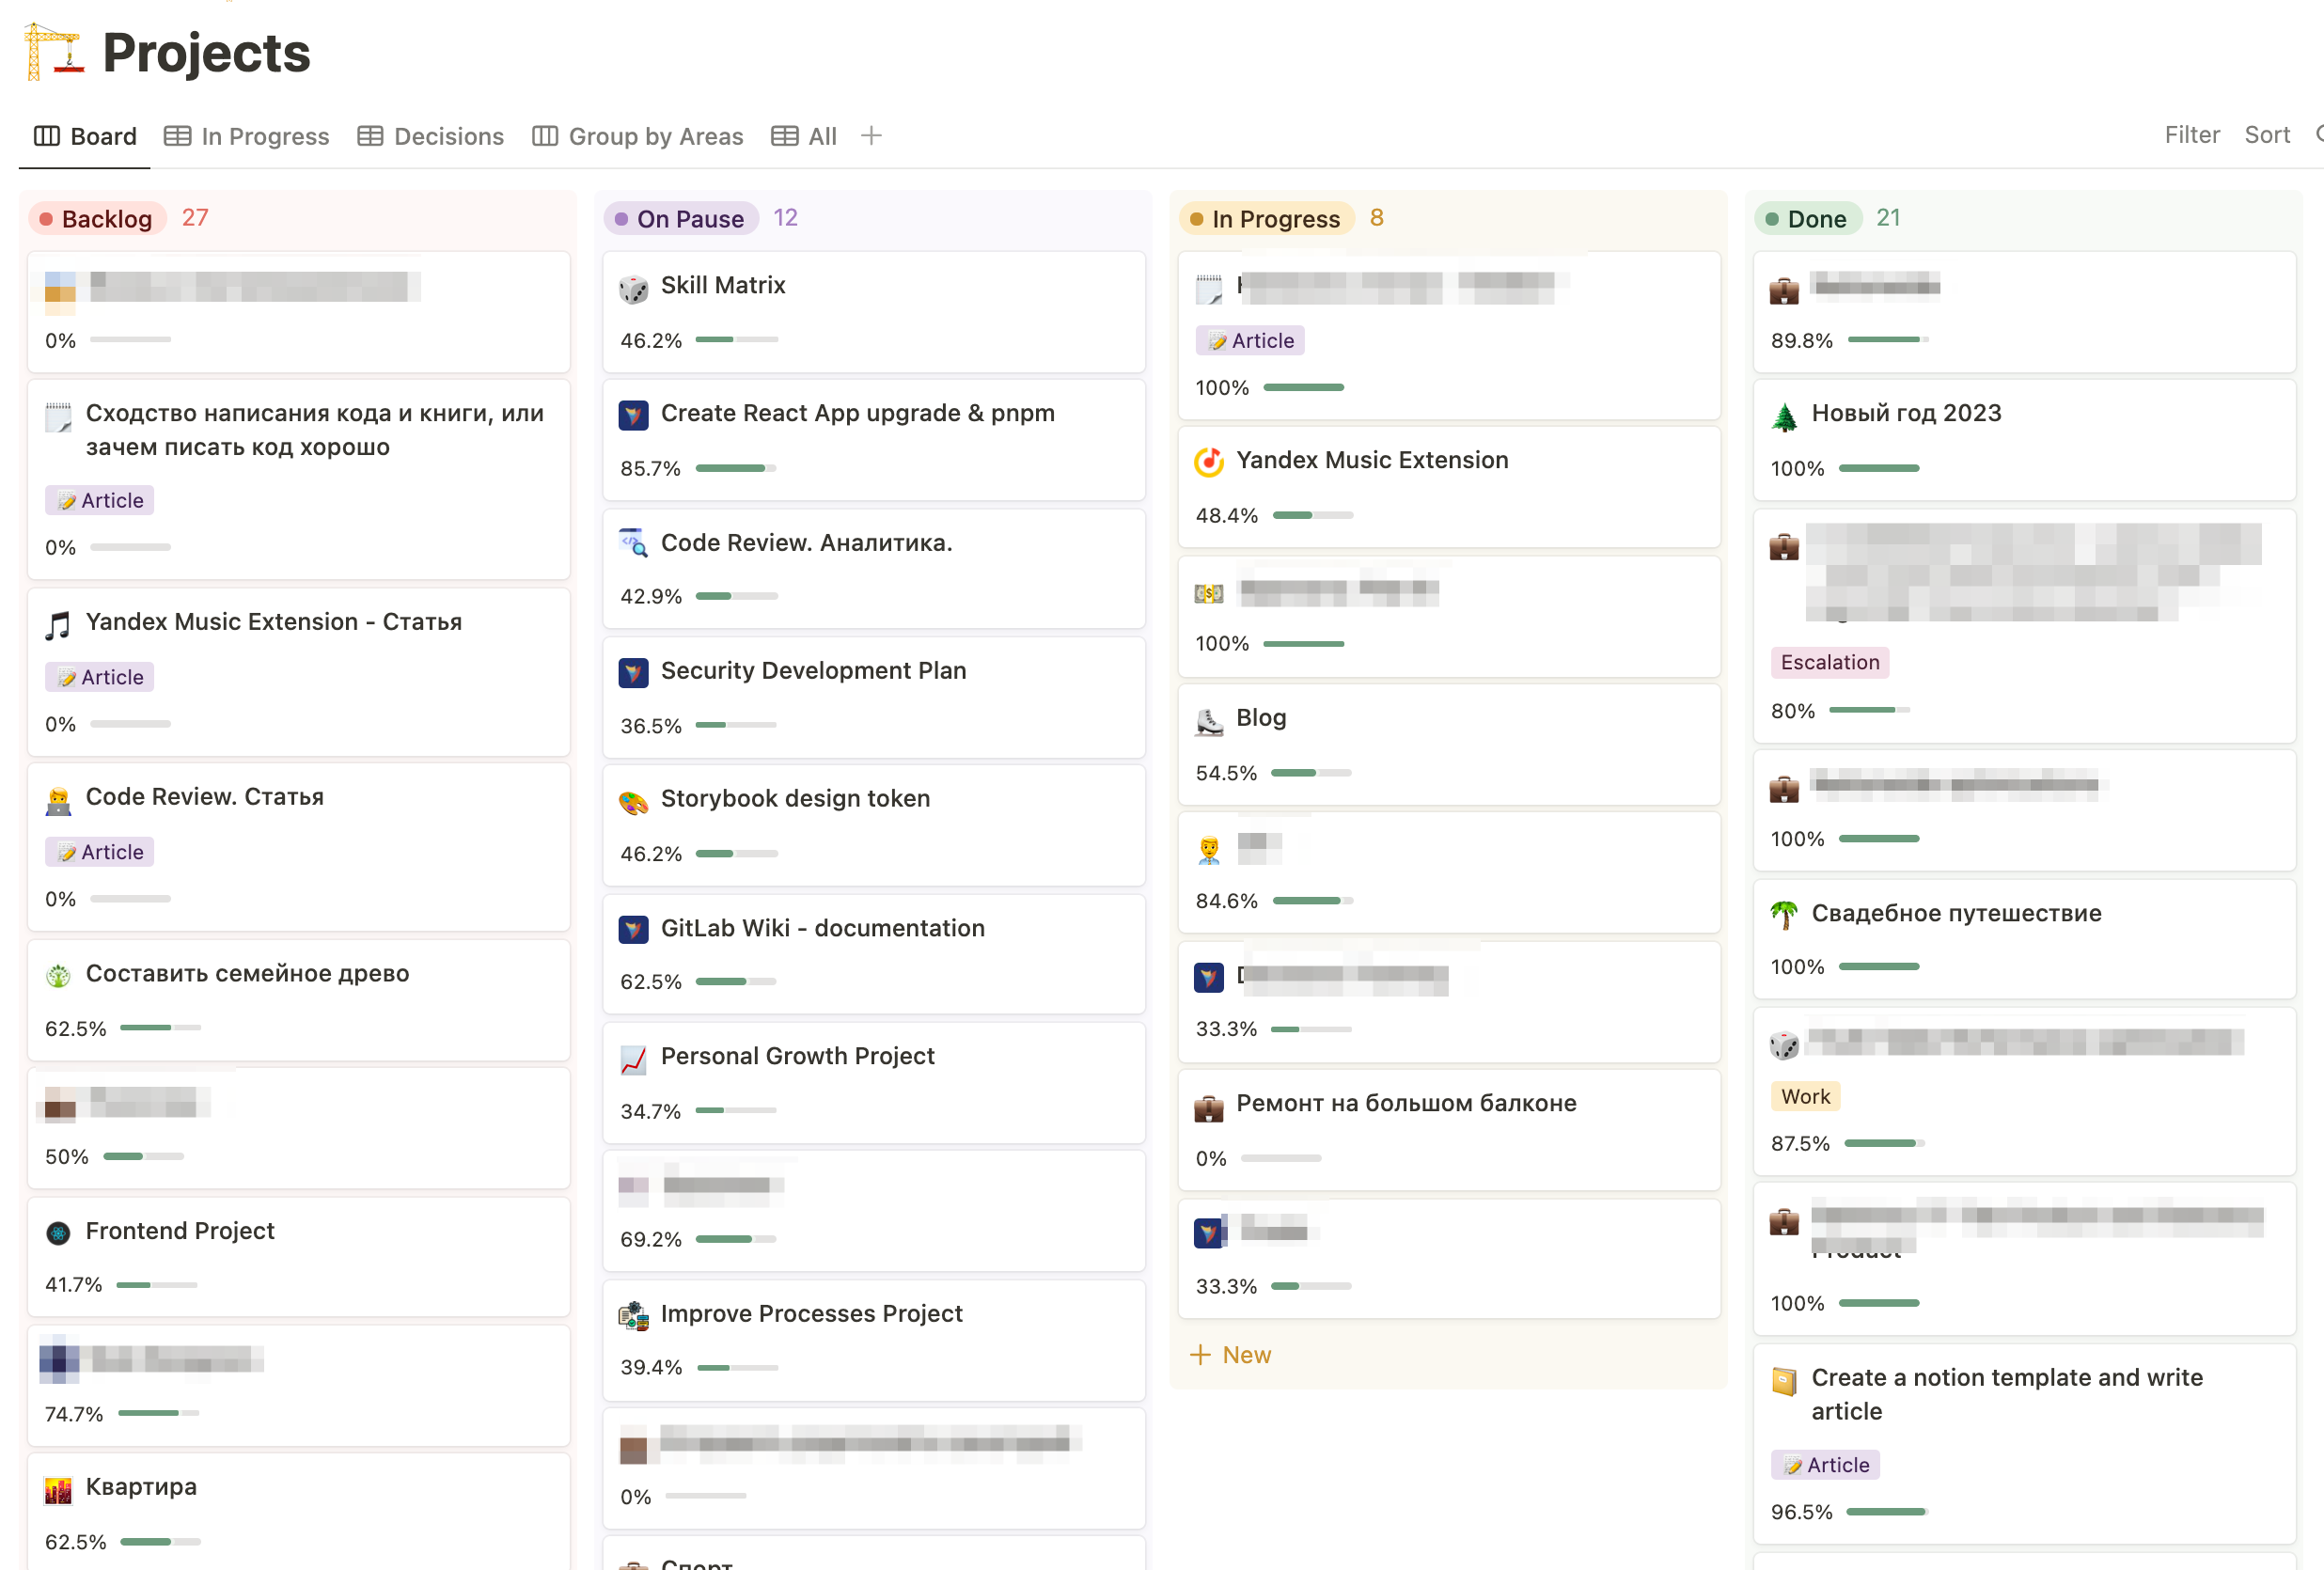Click Create React App progress bar
This screenshot has width=2324, height=1570.
(x=735, y=468)
